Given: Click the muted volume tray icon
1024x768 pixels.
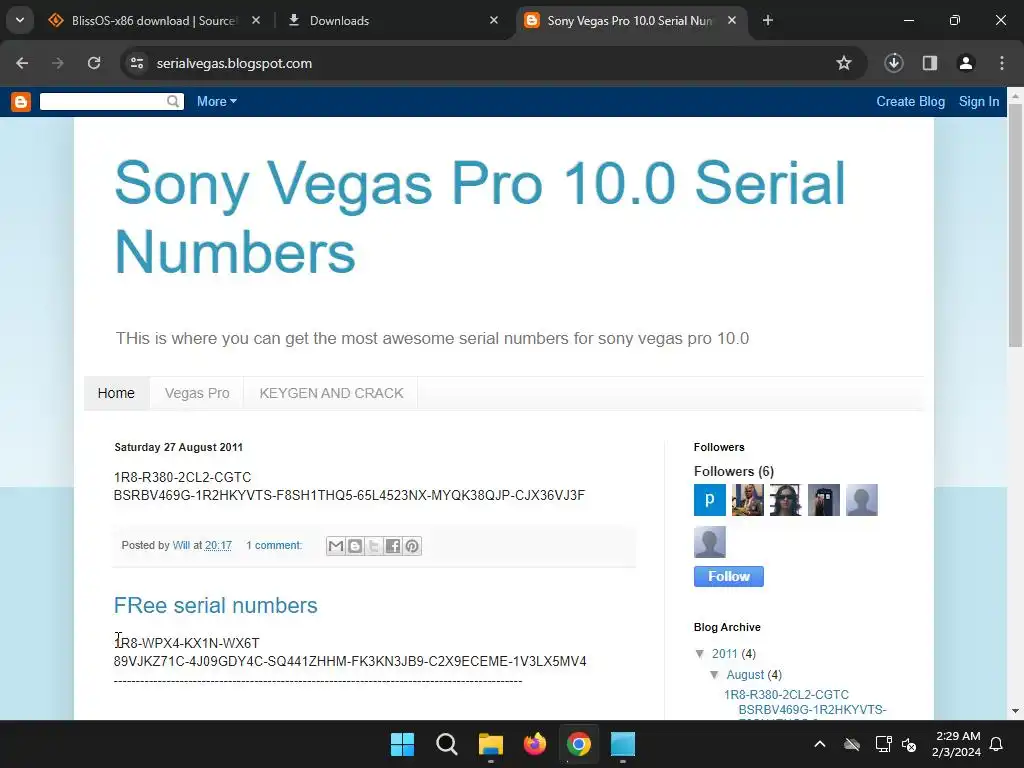Looking at the screenshot, I should pos(908,744).
